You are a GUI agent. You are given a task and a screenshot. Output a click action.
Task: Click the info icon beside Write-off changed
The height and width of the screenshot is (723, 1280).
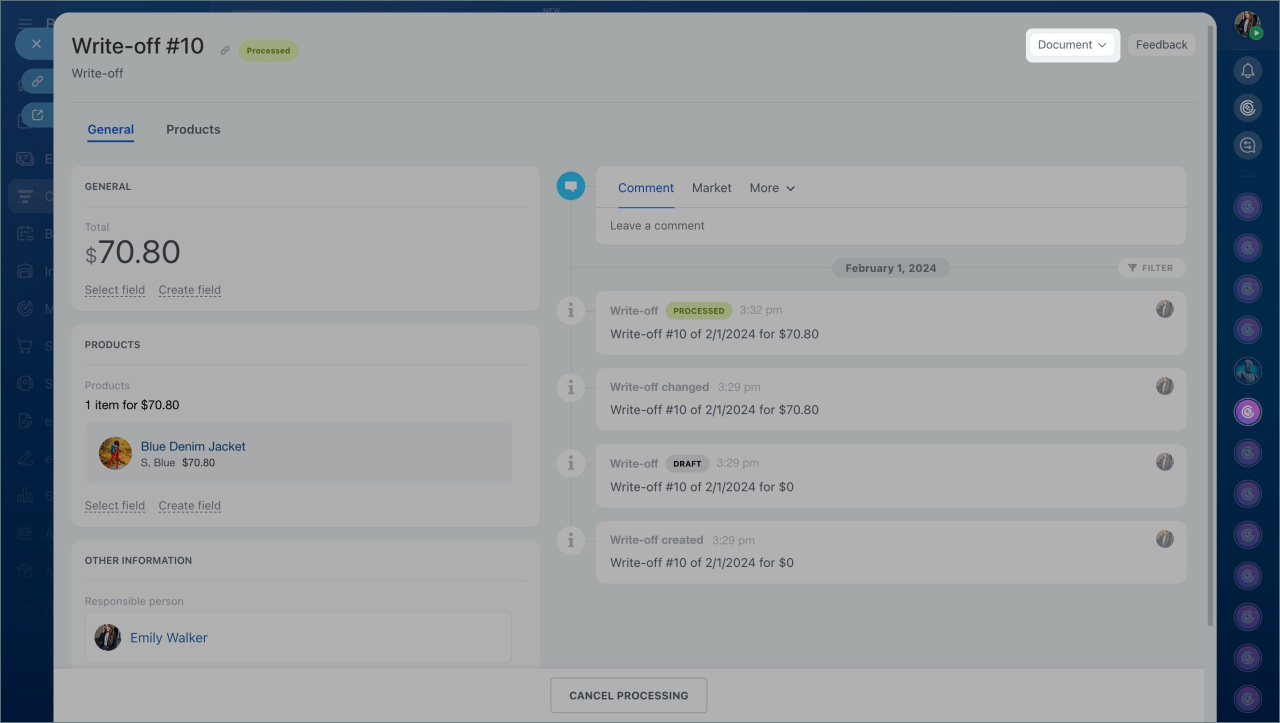pyautogui.click(x=570, y=387)
